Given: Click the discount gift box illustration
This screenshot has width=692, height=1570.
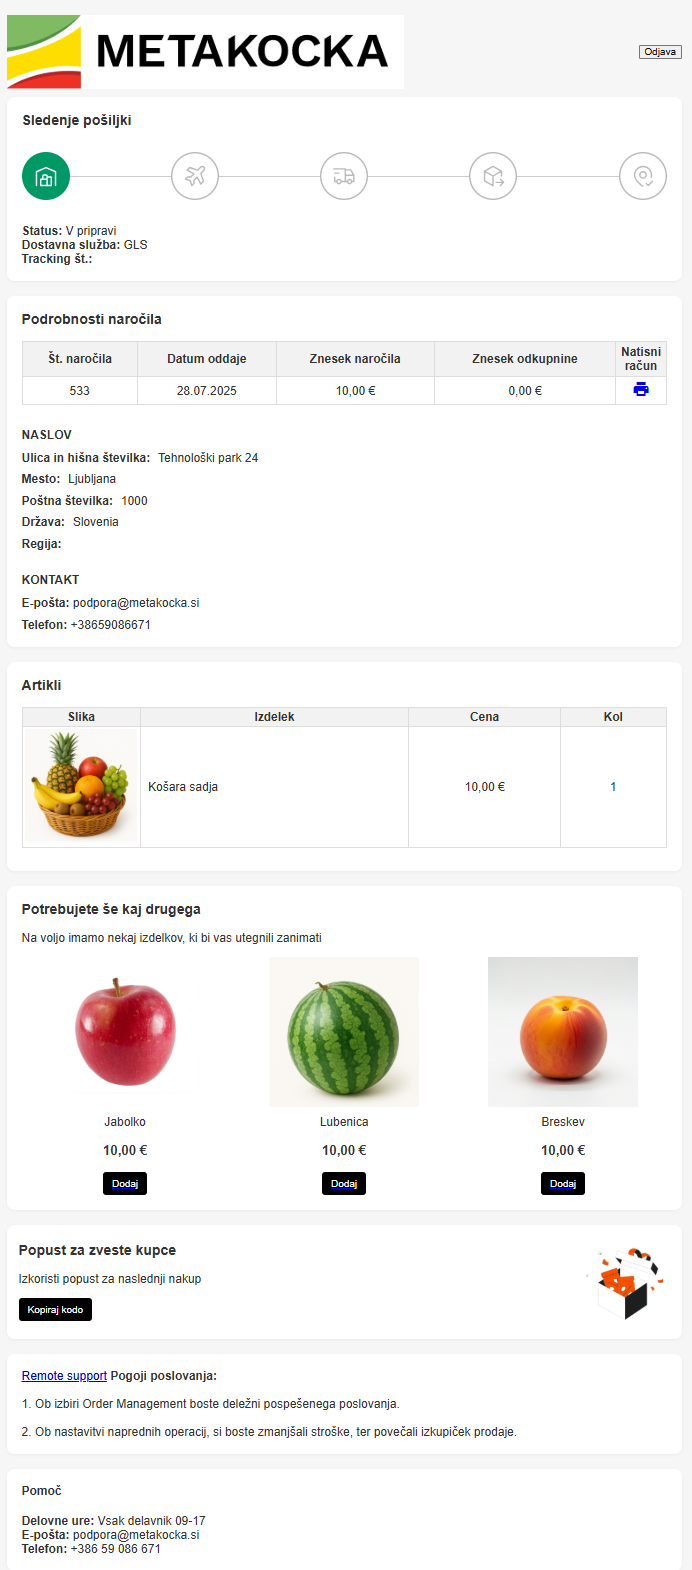Looking at the screenshot, I should 626,1283.
